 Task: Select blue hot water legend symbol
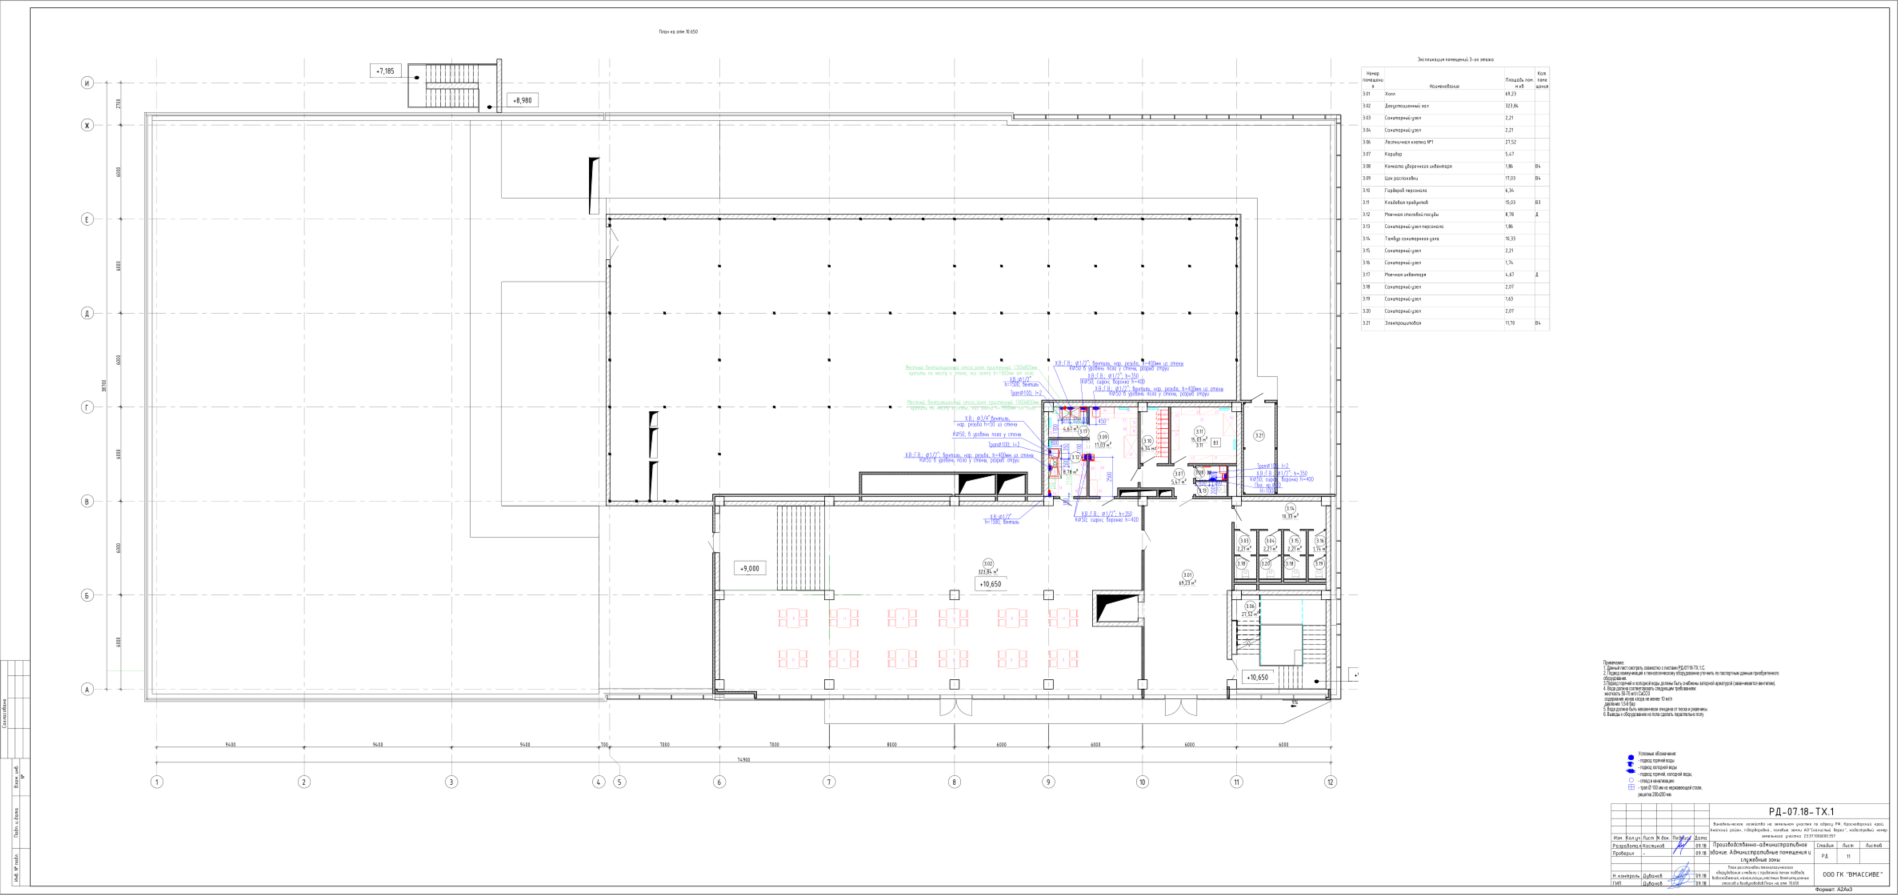point(1631,757)
